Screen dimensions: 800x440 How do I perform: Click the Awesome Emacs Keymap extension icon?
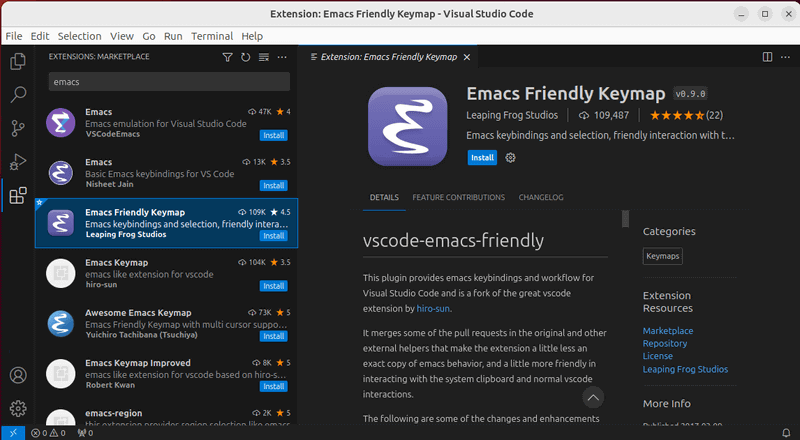pos(61,324)
